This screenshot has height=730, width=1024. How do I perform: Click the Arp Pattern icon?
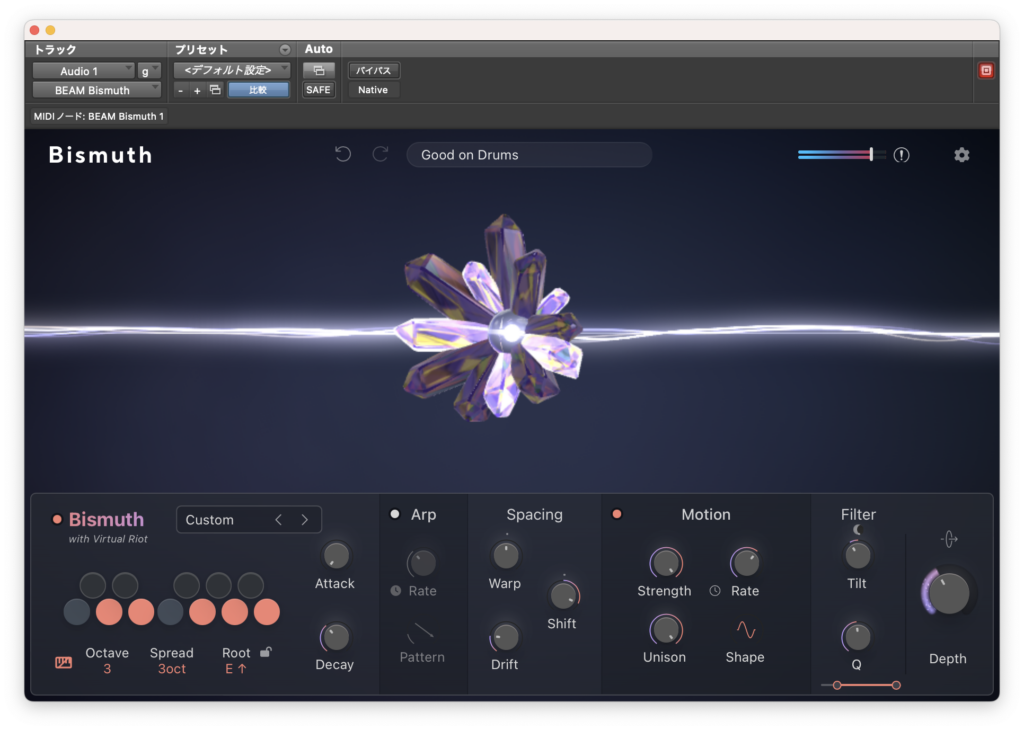tap(421, 632)
